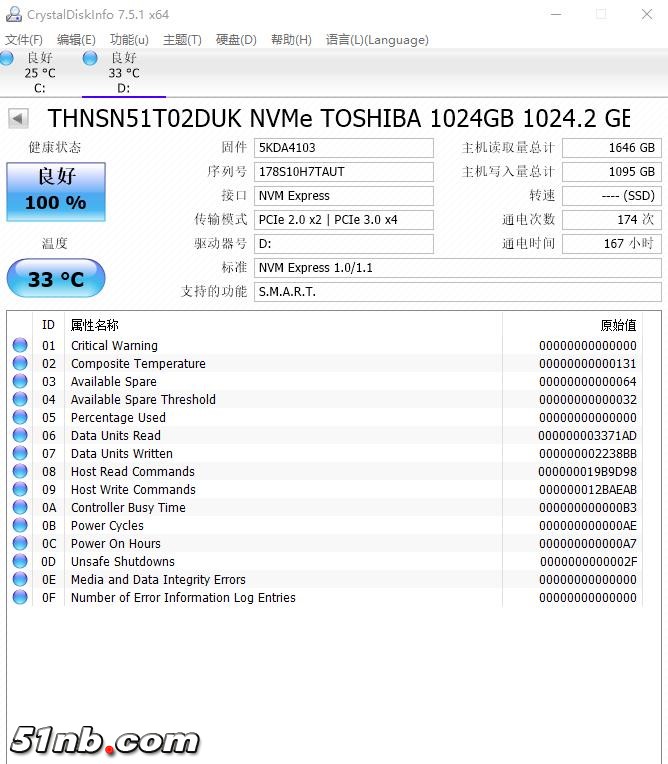Click the 33 °C temperature button
The image size is (668, 764).
tap(56, 279)
